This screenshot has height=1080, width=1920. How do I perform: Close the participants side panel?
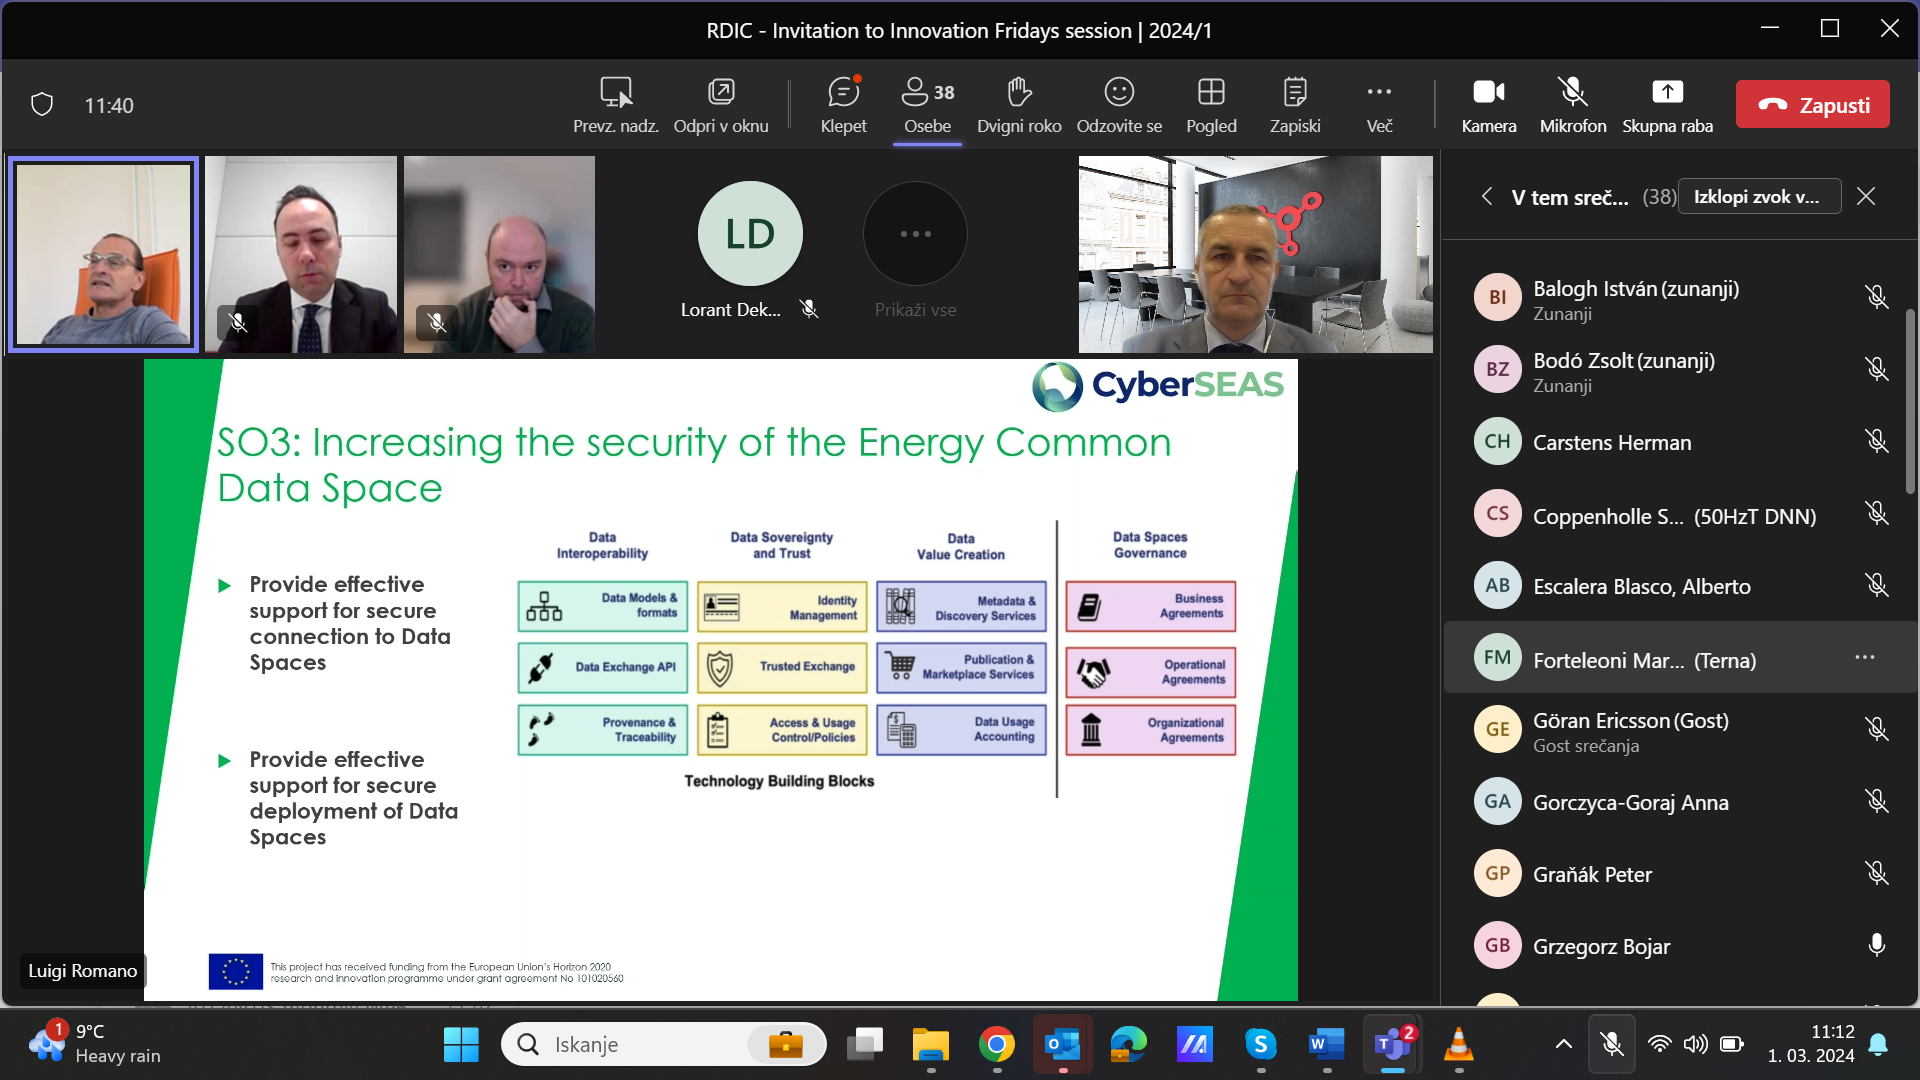[1866, 196]
